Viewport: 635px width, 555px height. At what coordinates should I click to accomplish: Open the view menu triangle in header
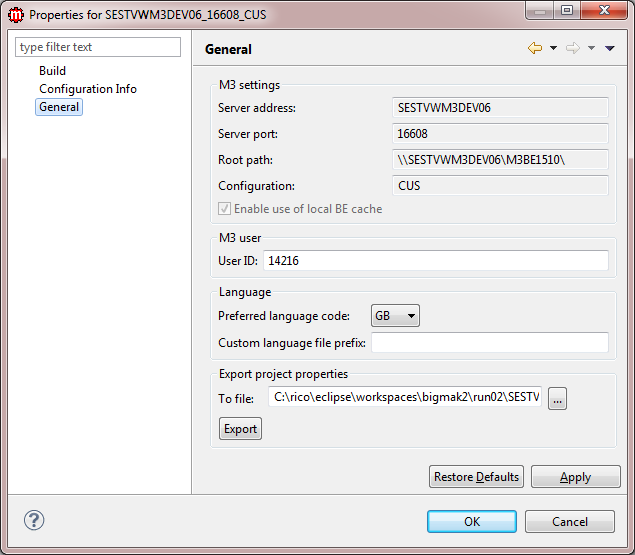(x=610, y=48)
